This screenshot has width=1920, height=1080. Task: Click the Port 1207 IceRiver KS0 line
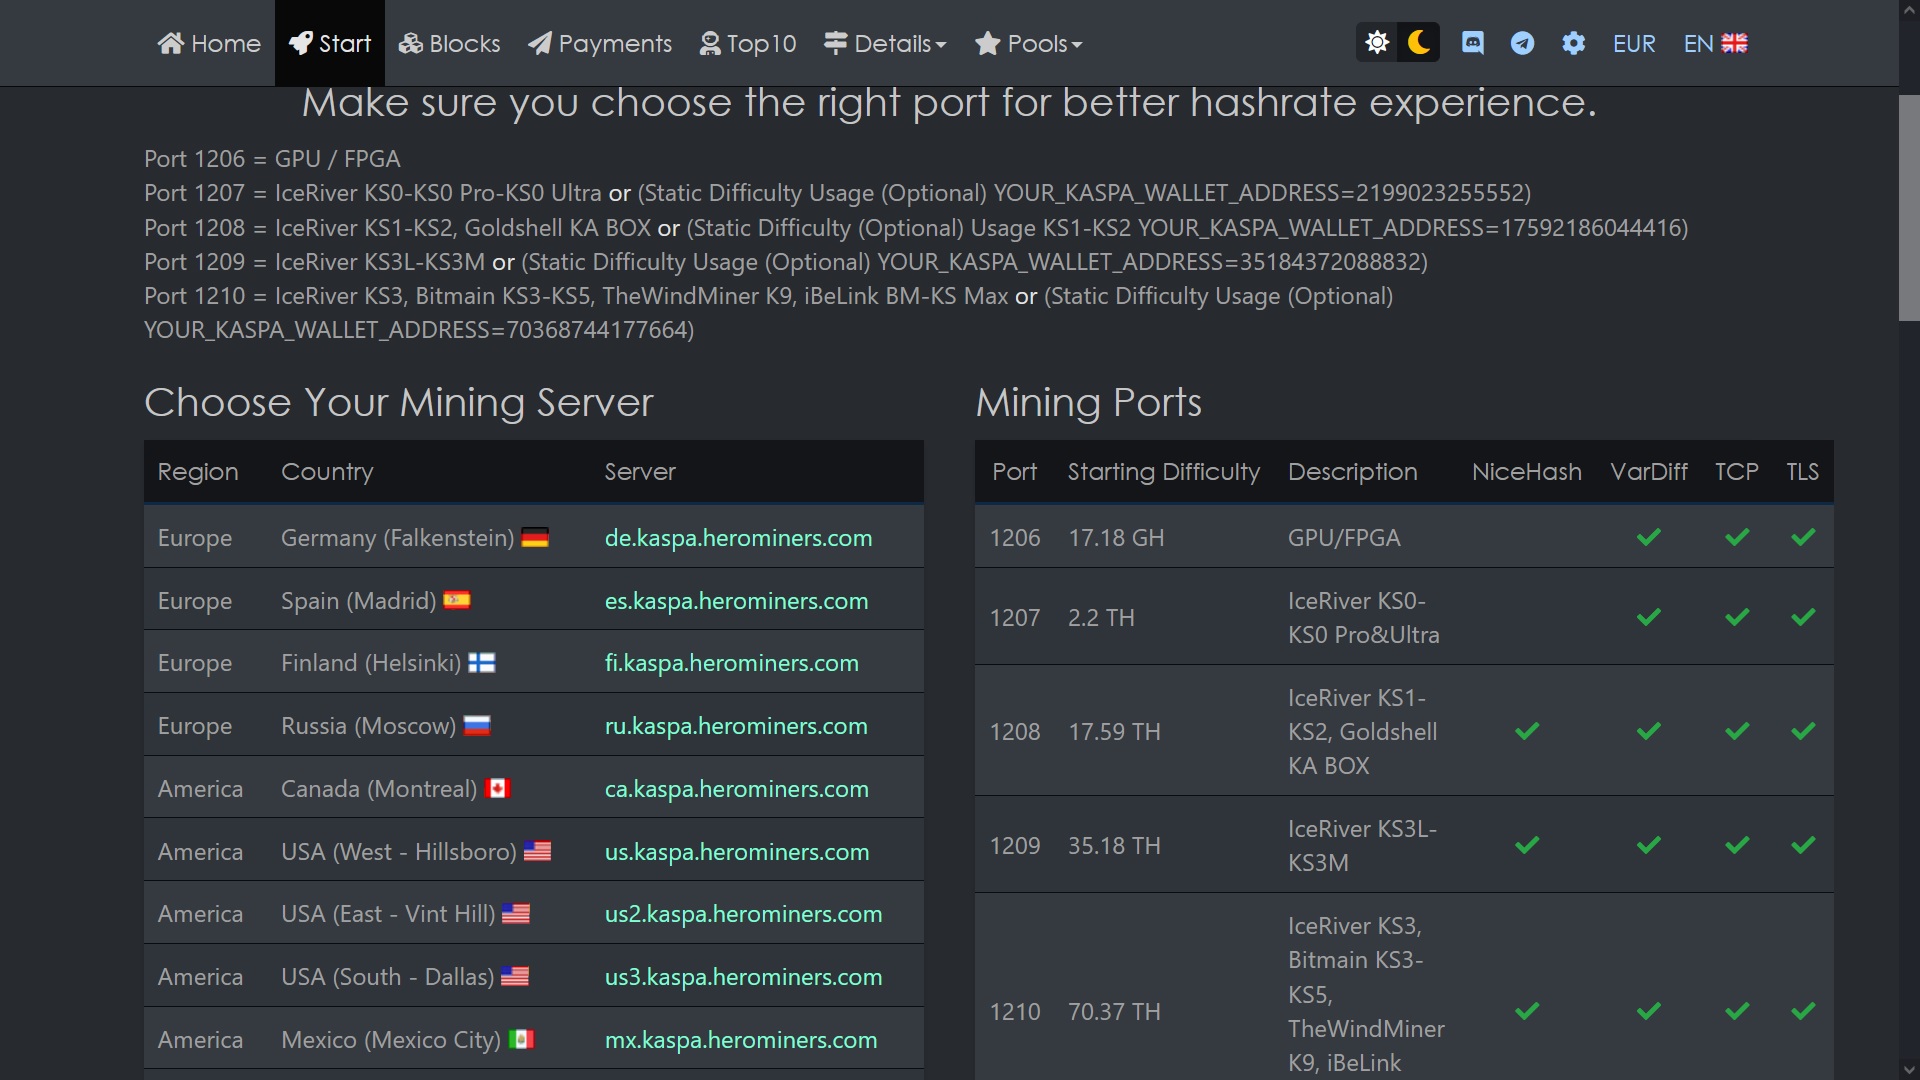(837, 193)
